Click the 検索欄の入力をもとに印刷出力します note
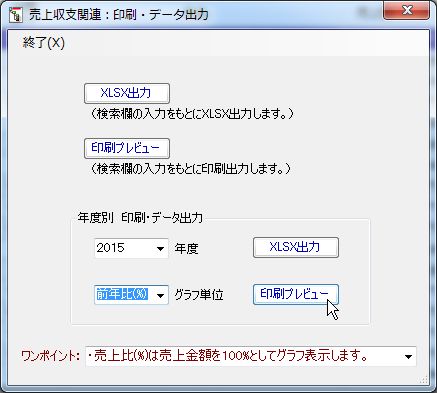The height and width of the screenshot is (393, 437). [190, 169]
